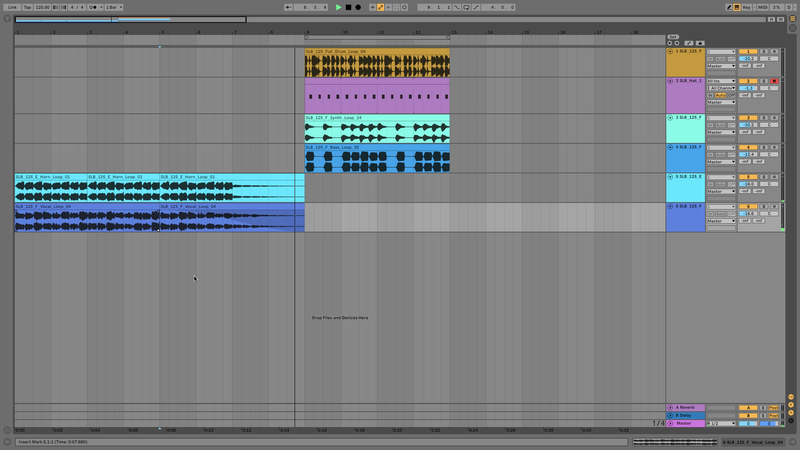Toggle MIDI Arrangement Overdub plus icon
Screen dimensions: 800x450
click(x=372, y=7)
